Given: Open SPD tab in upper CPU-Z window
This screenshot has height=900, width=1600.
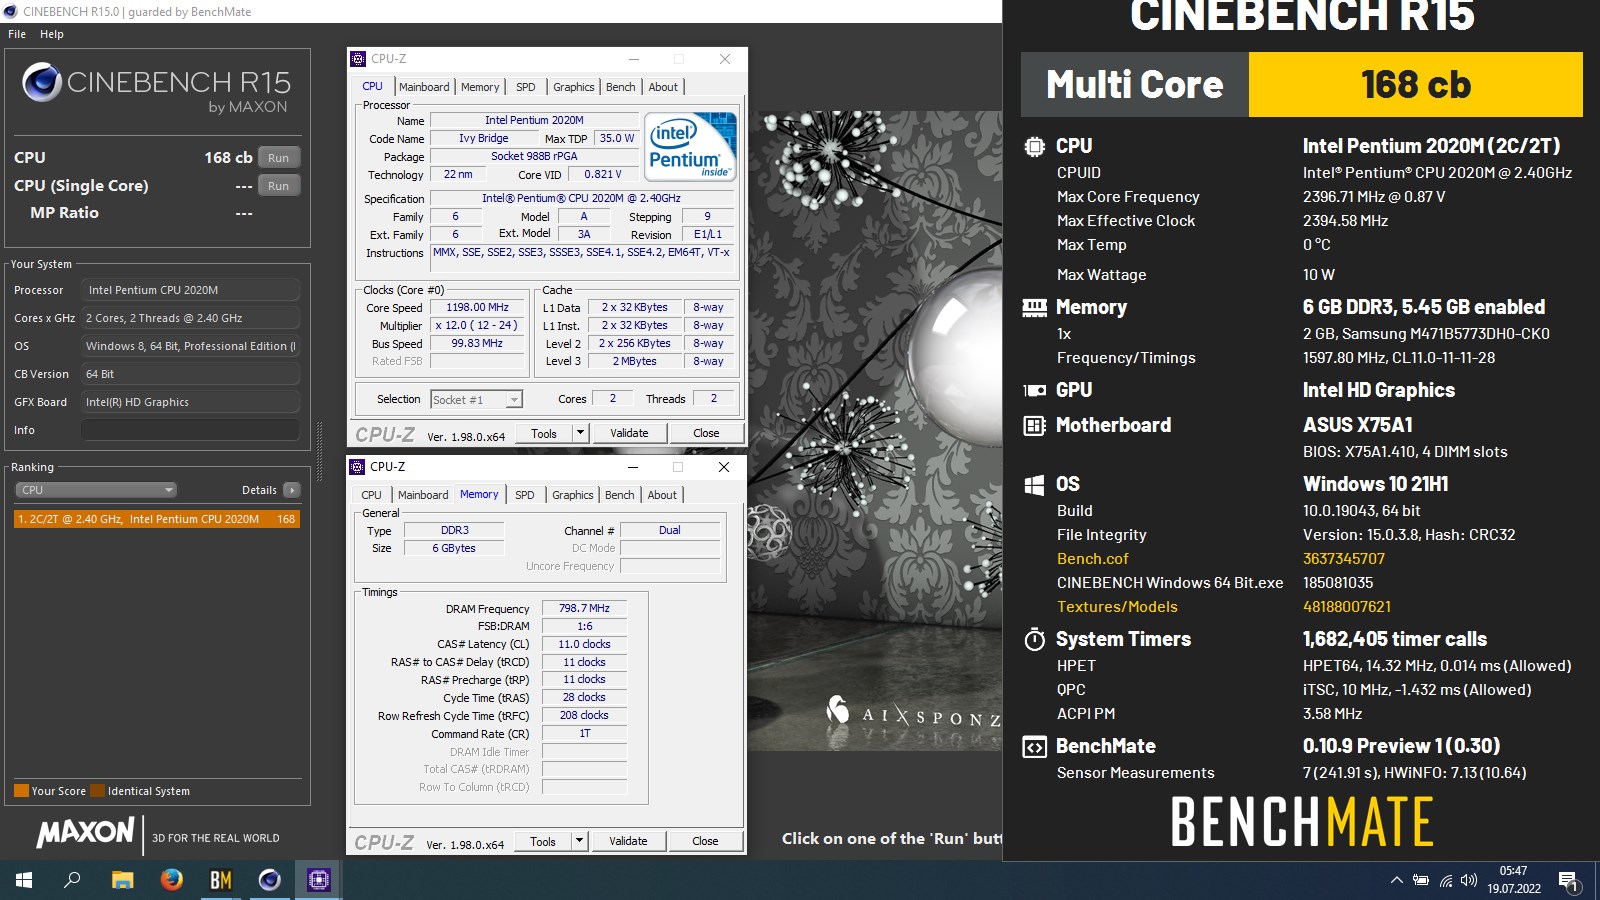Looking at the screenshot, I should coord(526,87).
